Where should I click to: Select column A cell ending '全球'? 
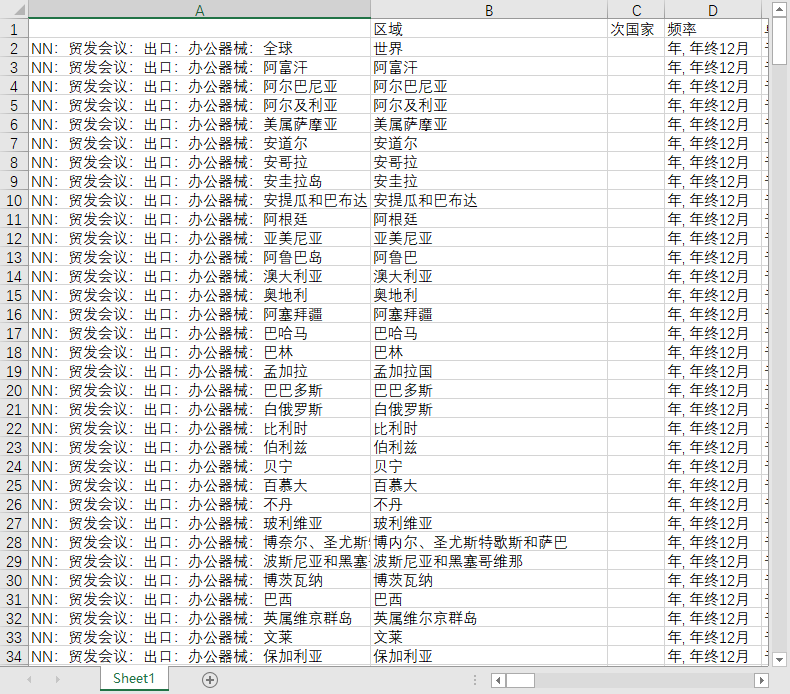tap(200, 48)
